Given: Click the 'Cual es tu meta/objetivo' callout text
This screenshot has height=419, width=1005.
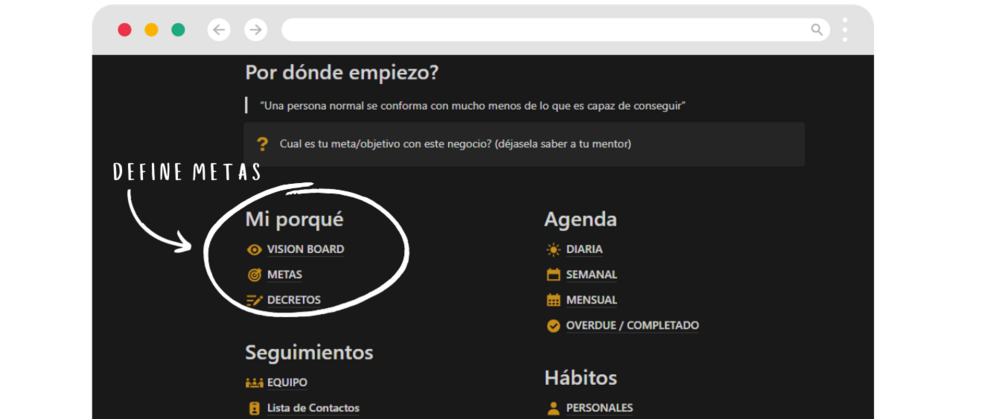Looking at the screenshot, I should (455, 144).
